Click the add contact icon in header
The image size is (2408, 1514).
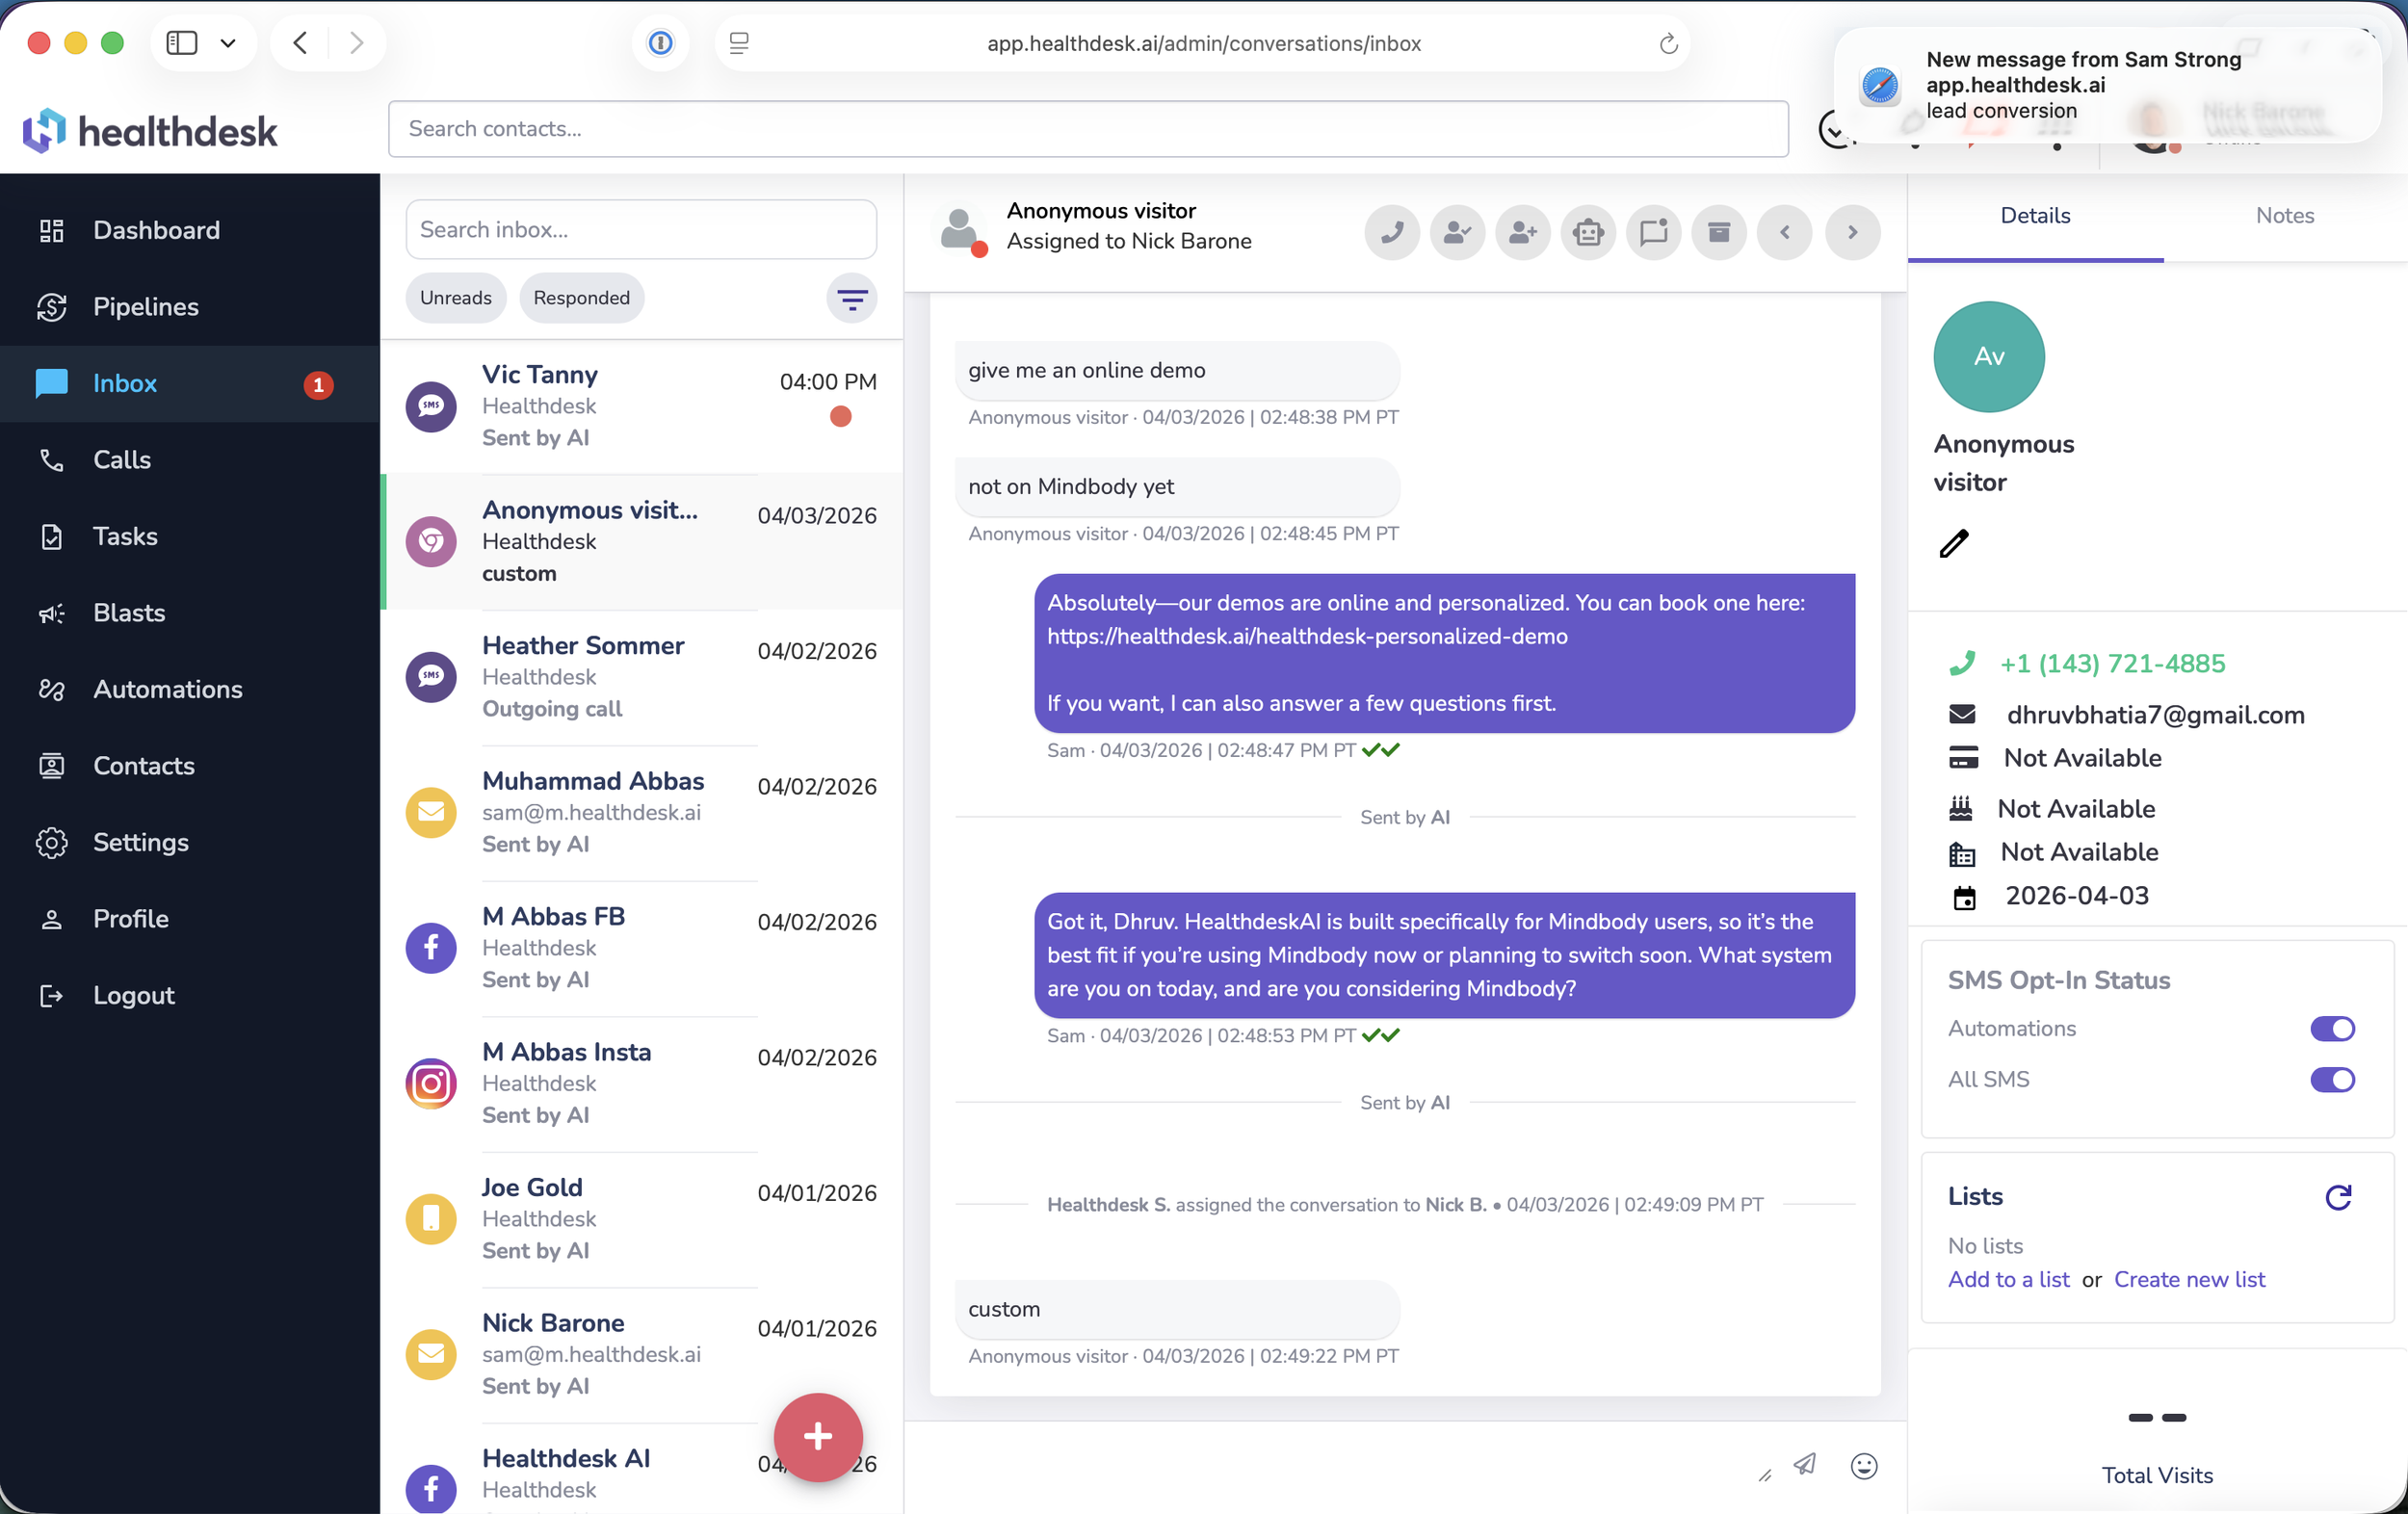[x=1522, y=233]
